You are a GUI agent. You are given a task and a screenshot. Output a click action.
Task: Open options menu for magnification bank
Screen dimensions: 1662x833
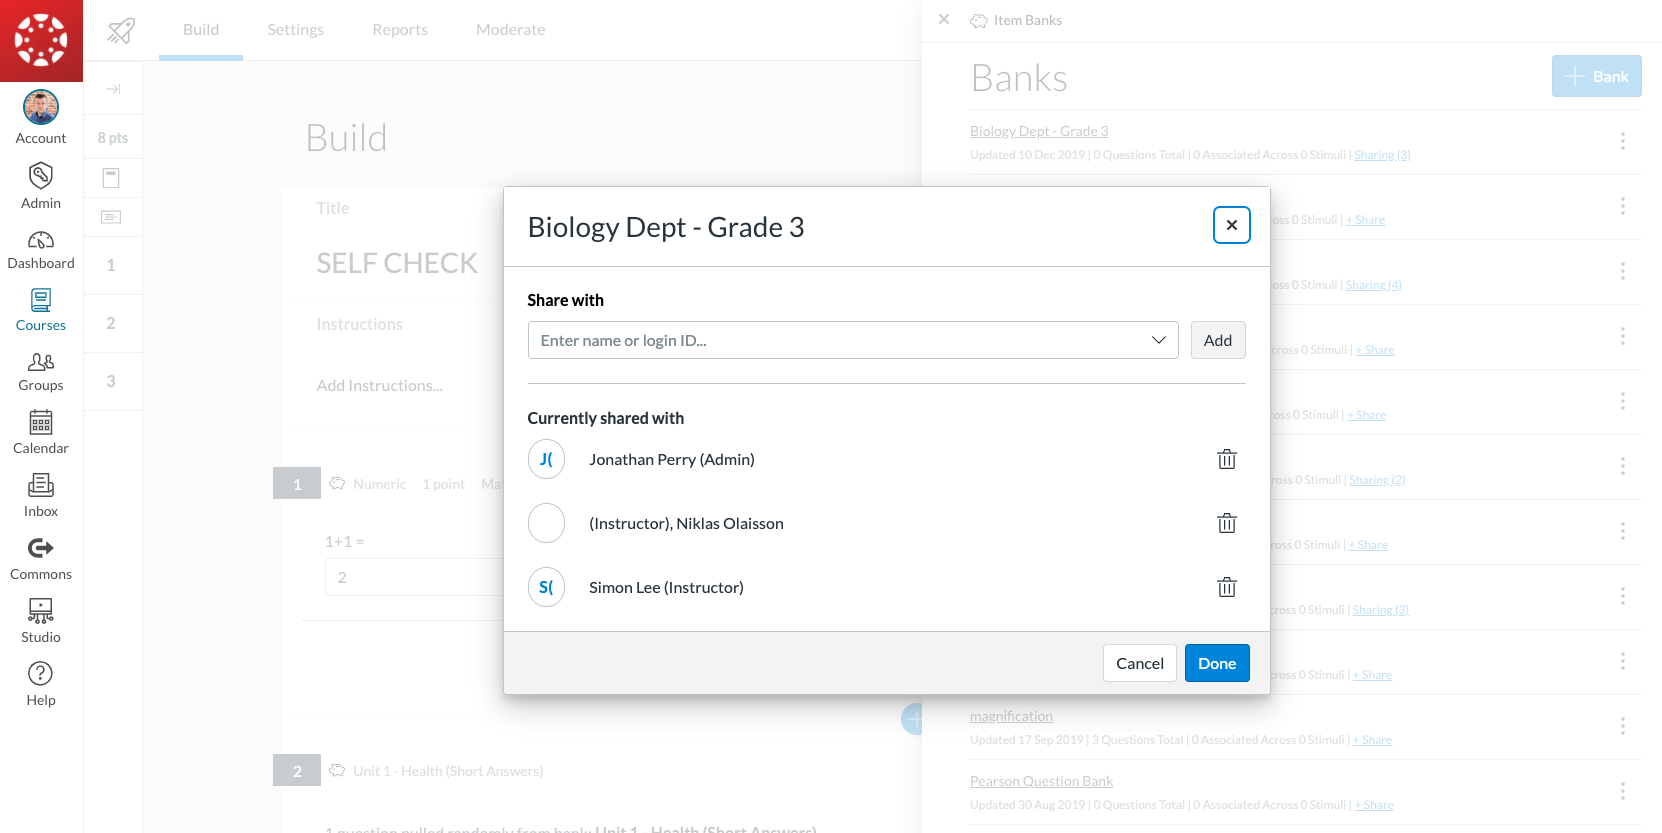pyautogui.click(x=1622, y=726)
